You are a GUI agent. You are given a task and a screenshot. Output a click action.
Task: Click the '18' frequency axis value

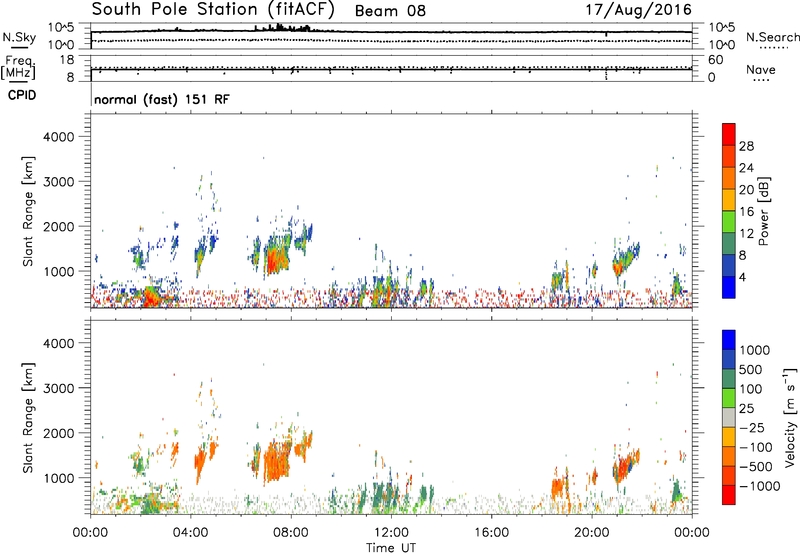coord(67,60)
